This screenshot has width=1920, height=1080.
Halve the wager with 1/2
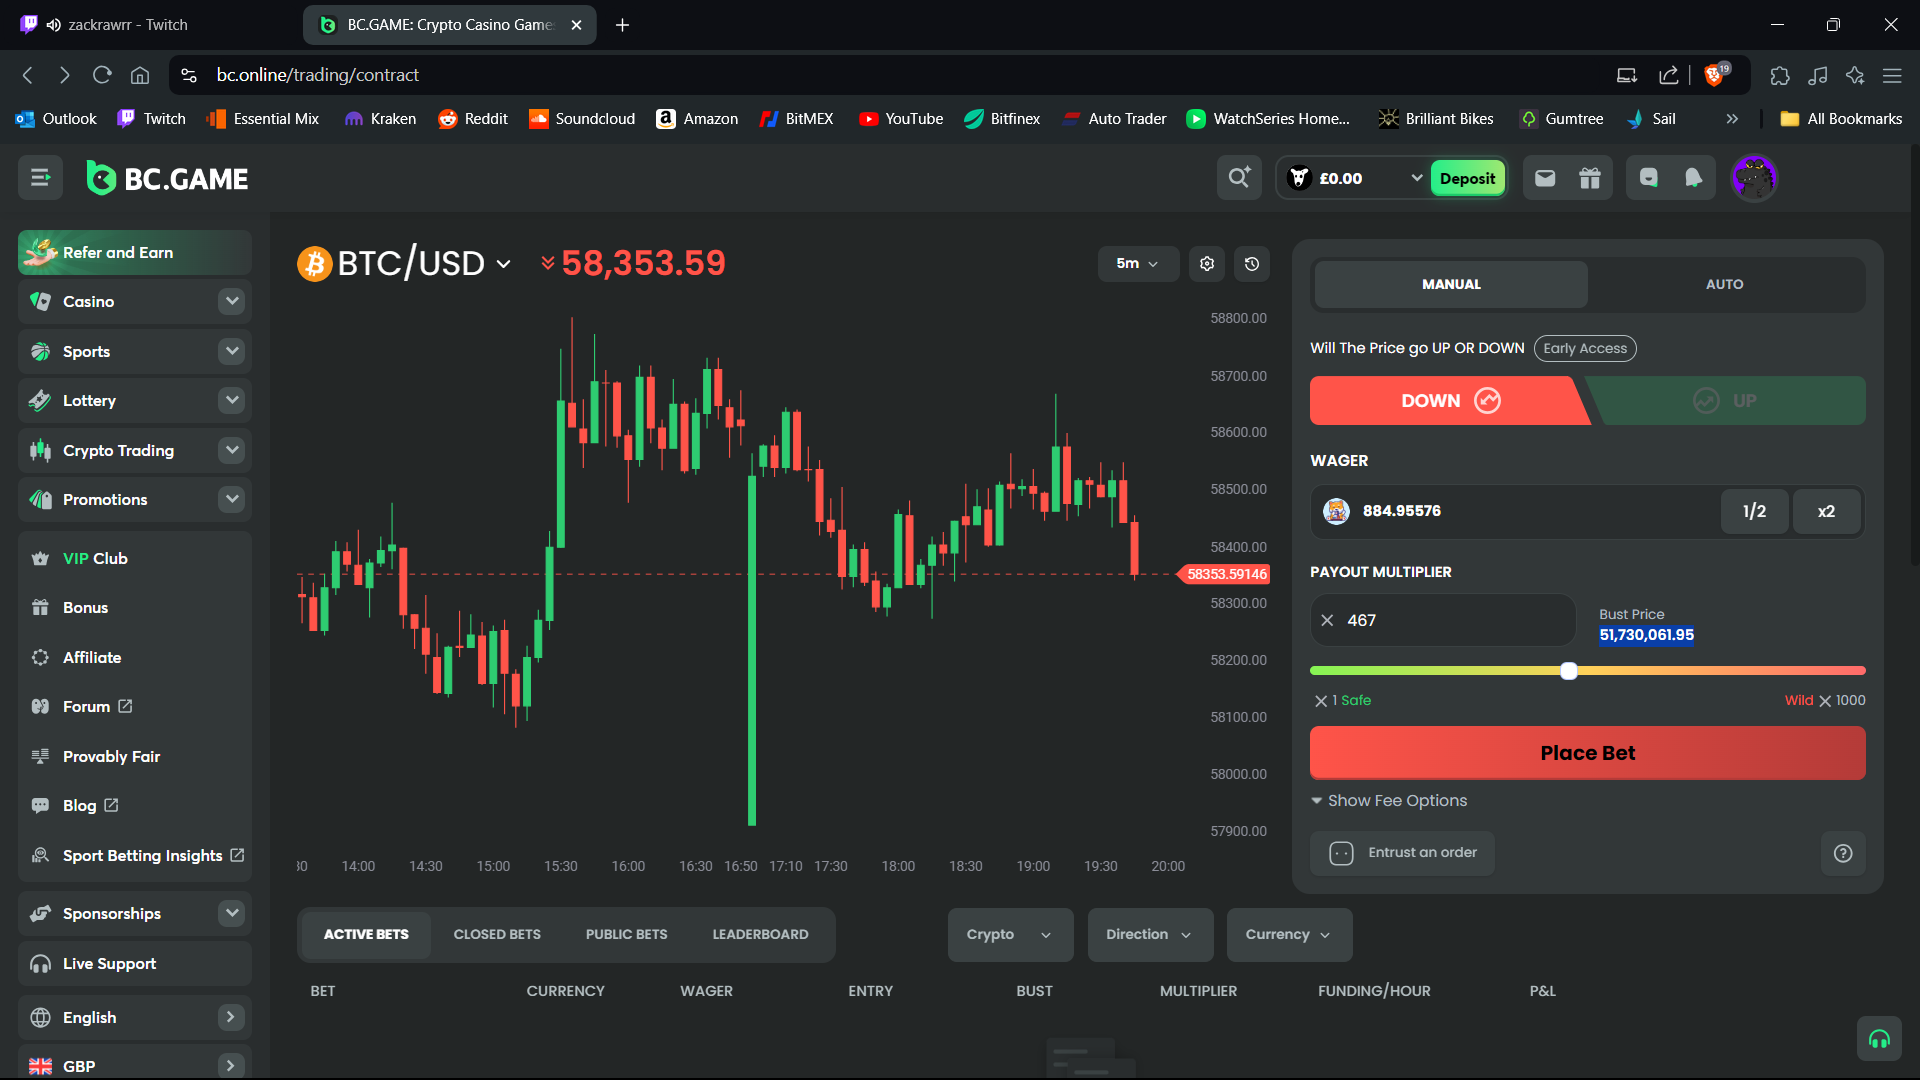click(1754, 511)
